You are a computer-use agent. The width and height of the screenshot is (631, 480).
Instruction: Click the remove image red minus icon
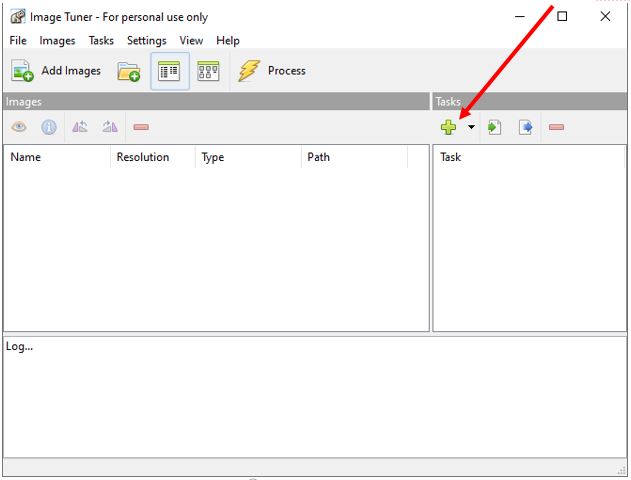(141, 127)
